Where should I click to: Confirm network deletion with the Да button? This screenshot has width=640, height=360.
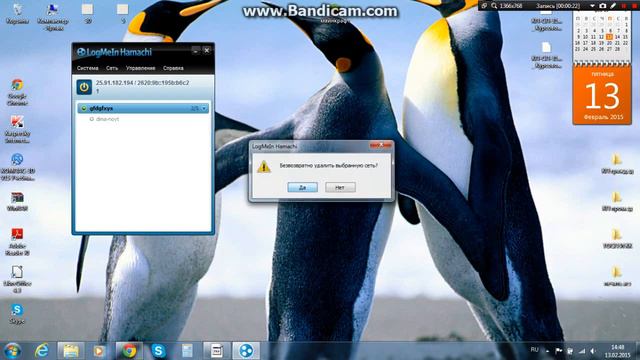[302, 187]
